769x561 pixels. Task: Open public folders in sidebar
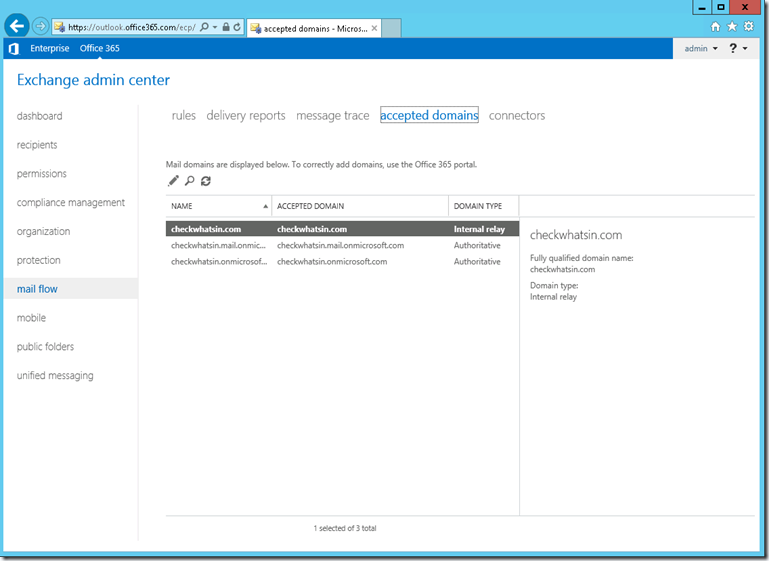[45, 347]
